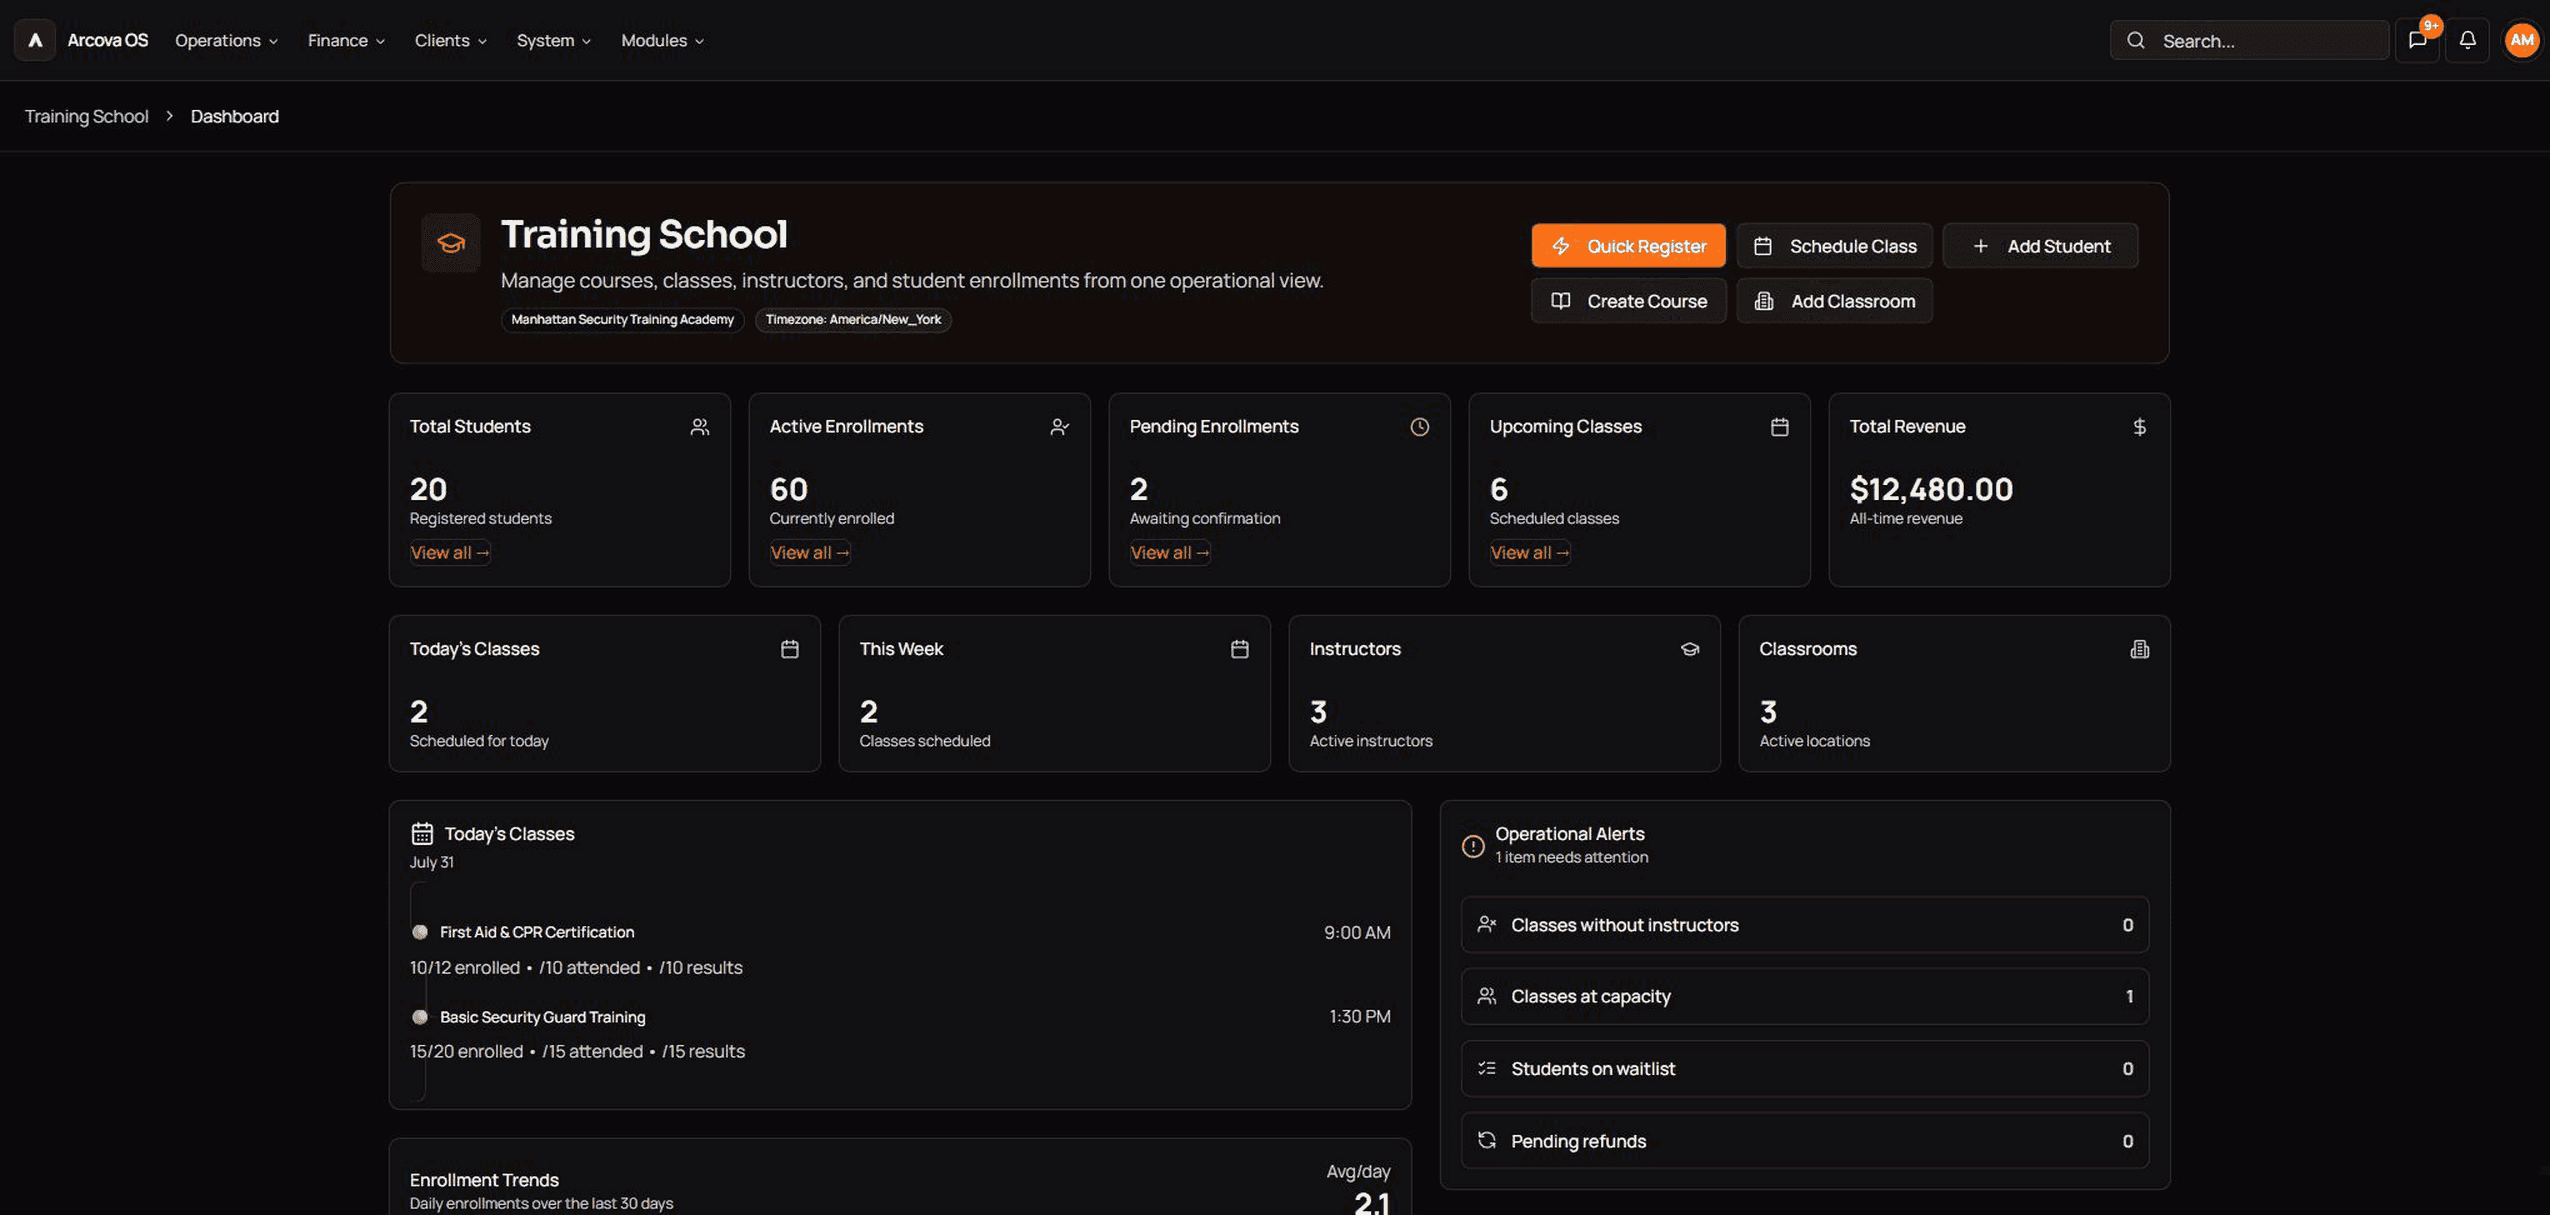Open the Finance dropdown menu
Screen dimensions: 2550x1215
point(346,40)
